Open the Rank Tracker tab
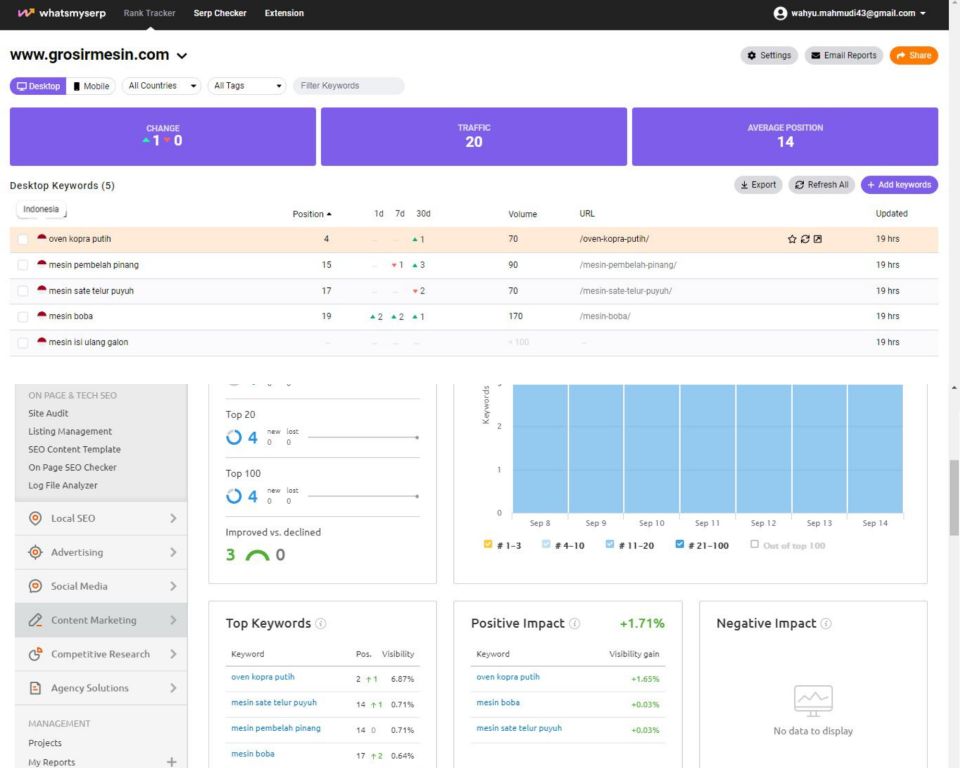 pyautogui.click(x=149, y=13)
